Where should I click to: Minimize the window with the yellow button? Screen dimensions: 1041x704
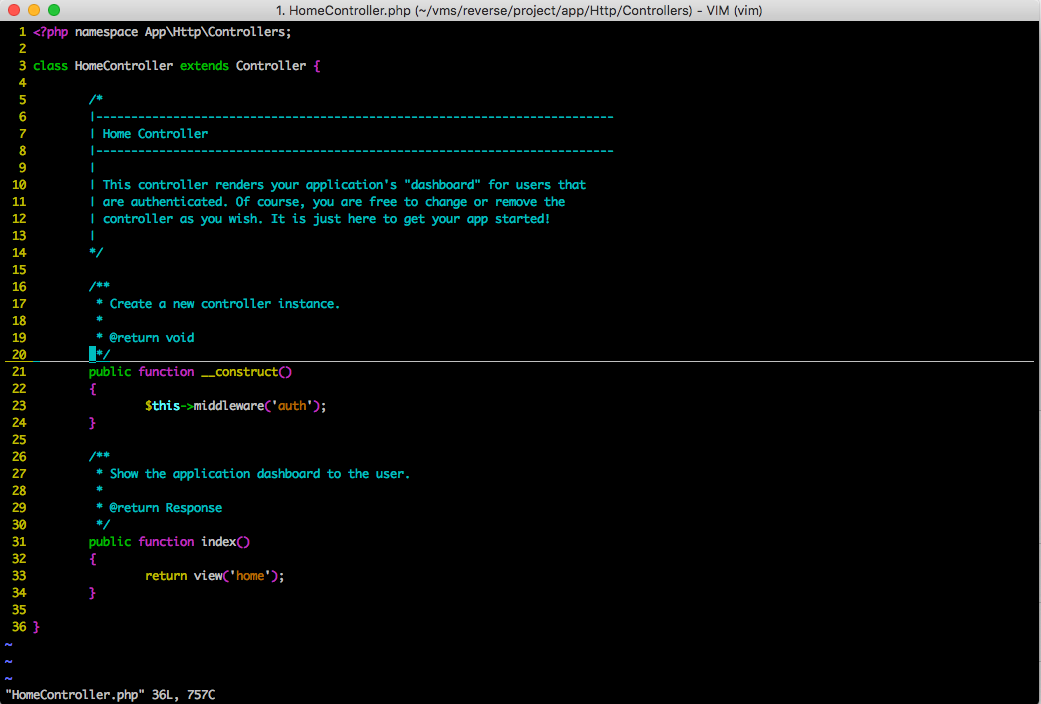coord(33,10)
